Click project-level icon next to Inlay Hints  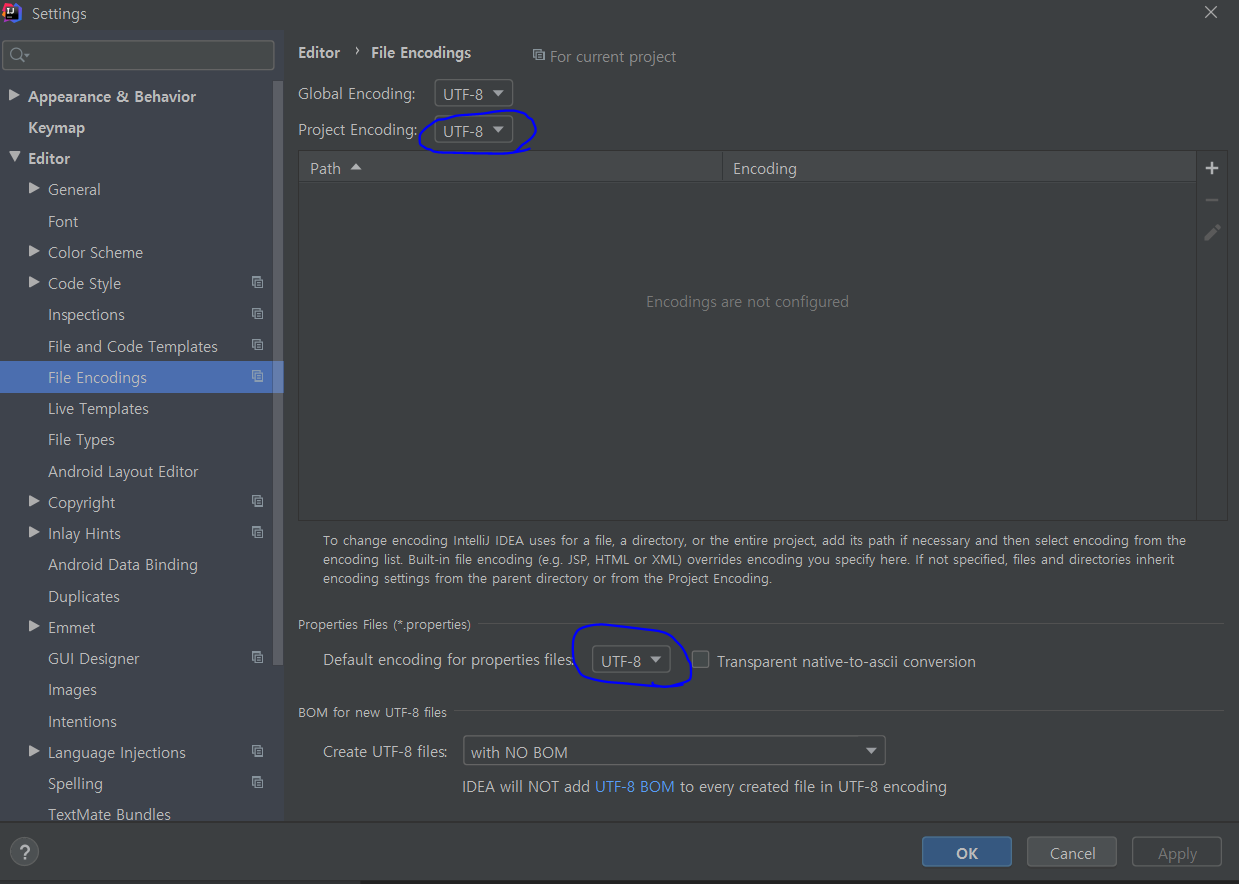point(257,532)
